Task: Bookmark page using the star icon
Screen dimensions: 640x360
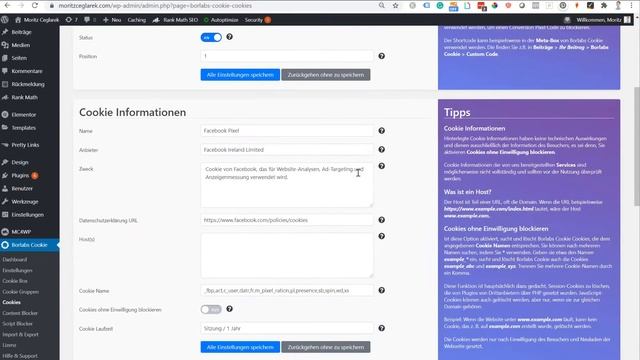Action: 396,5
